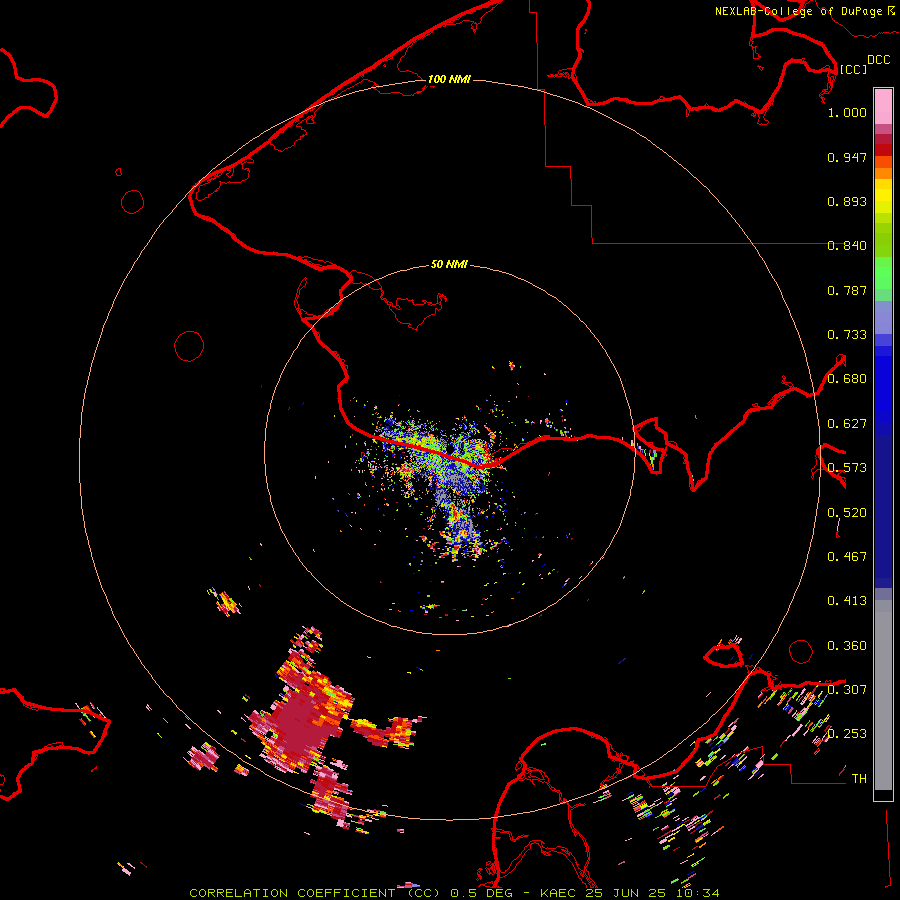Click the KAEC radar site identifier

coord(557,893)
